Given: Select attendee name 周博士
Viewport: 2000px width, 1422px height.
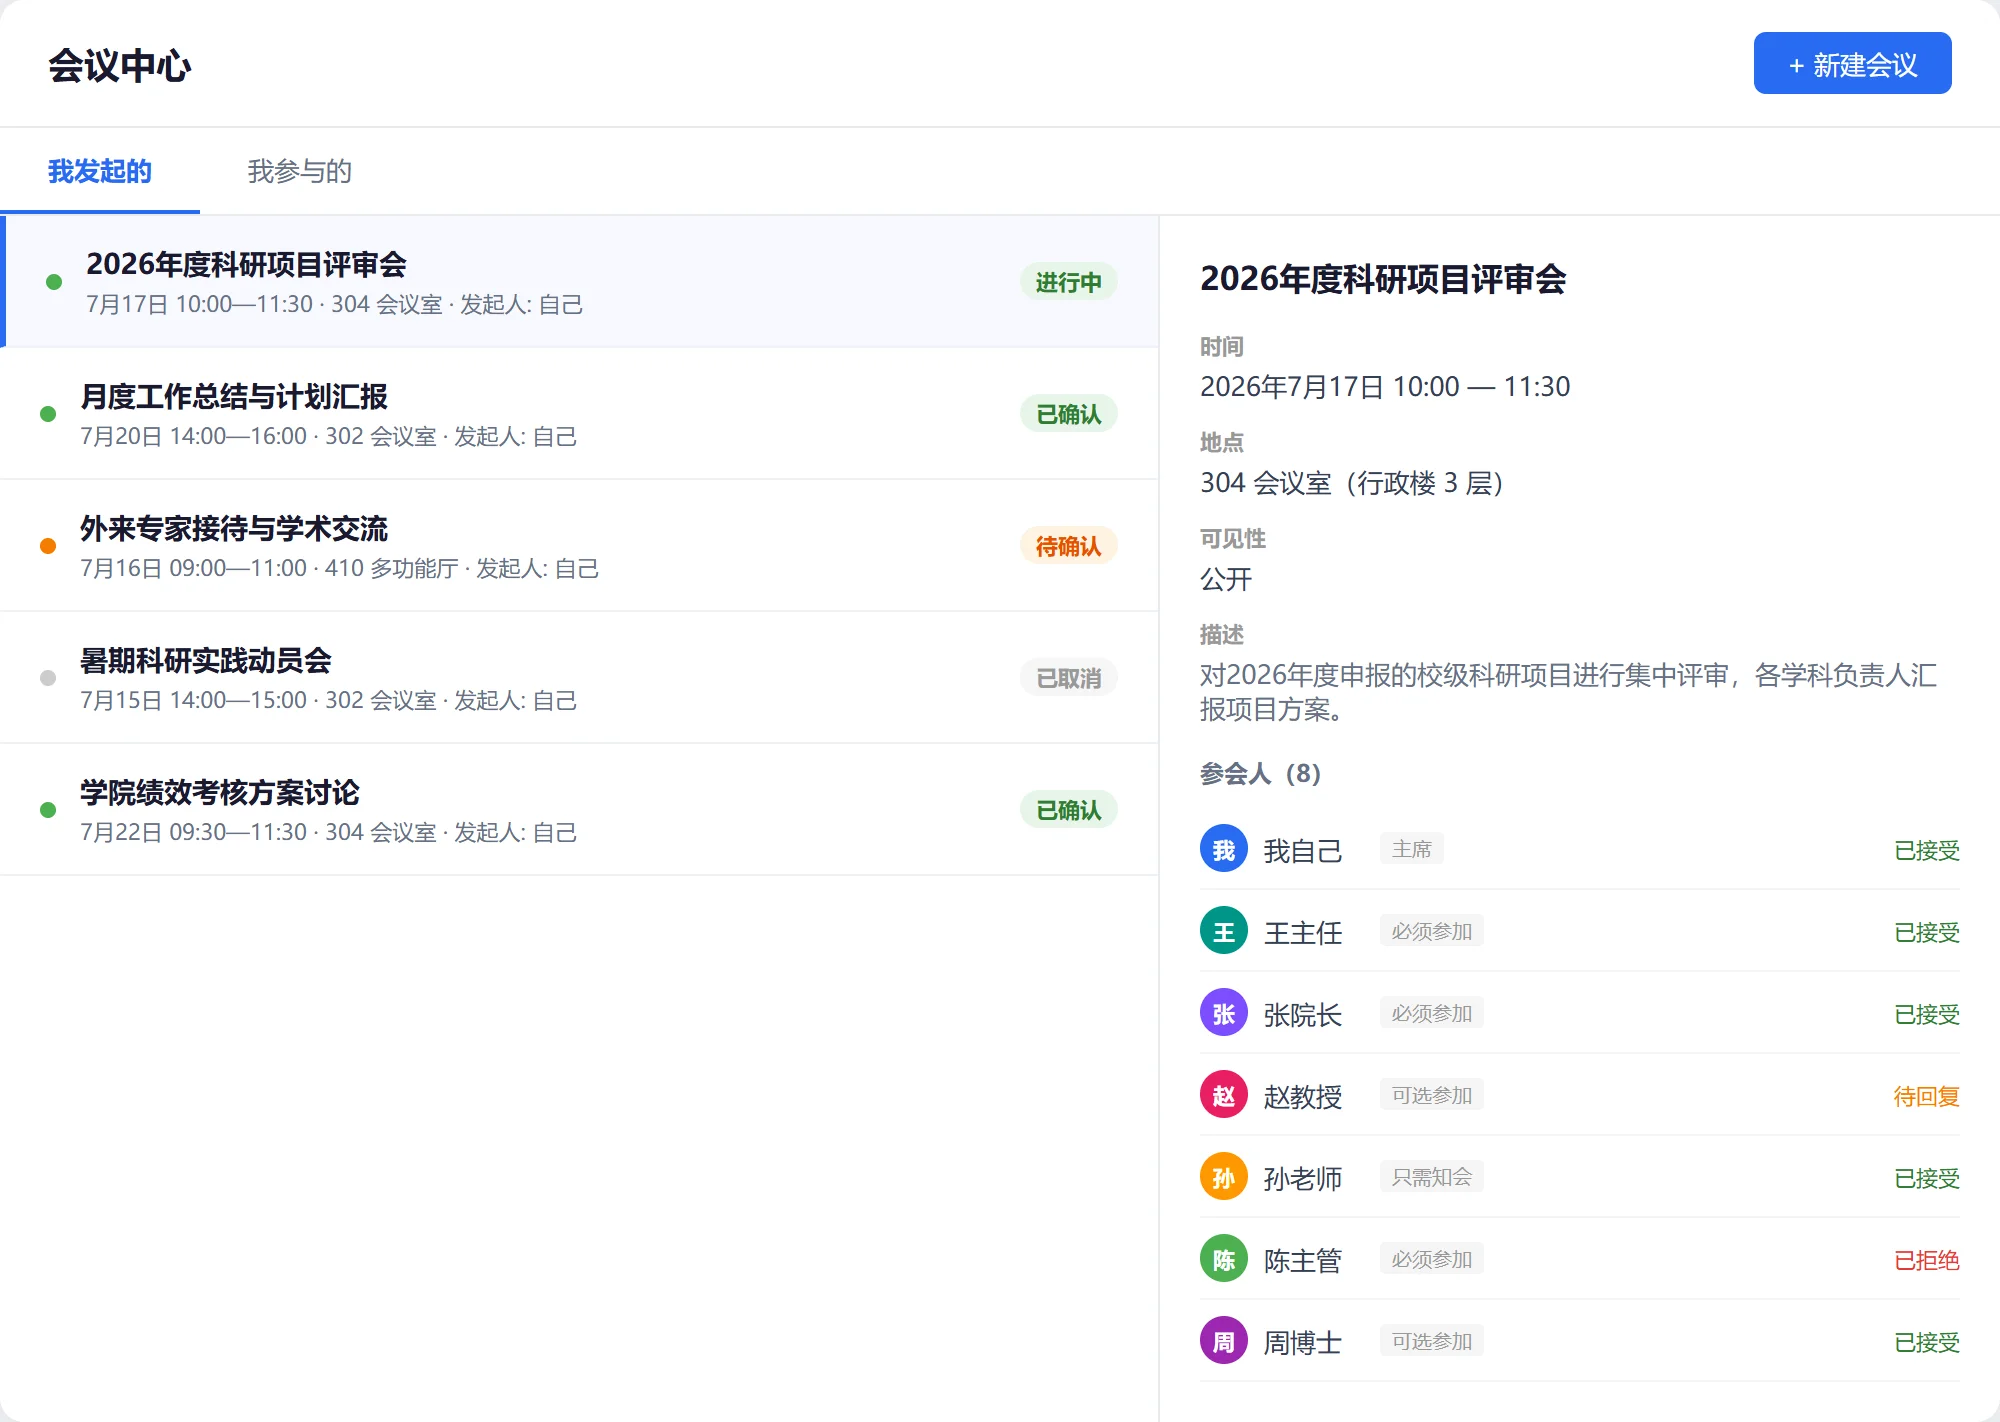Looking at the screenshot, I should pos(1303,1343).
